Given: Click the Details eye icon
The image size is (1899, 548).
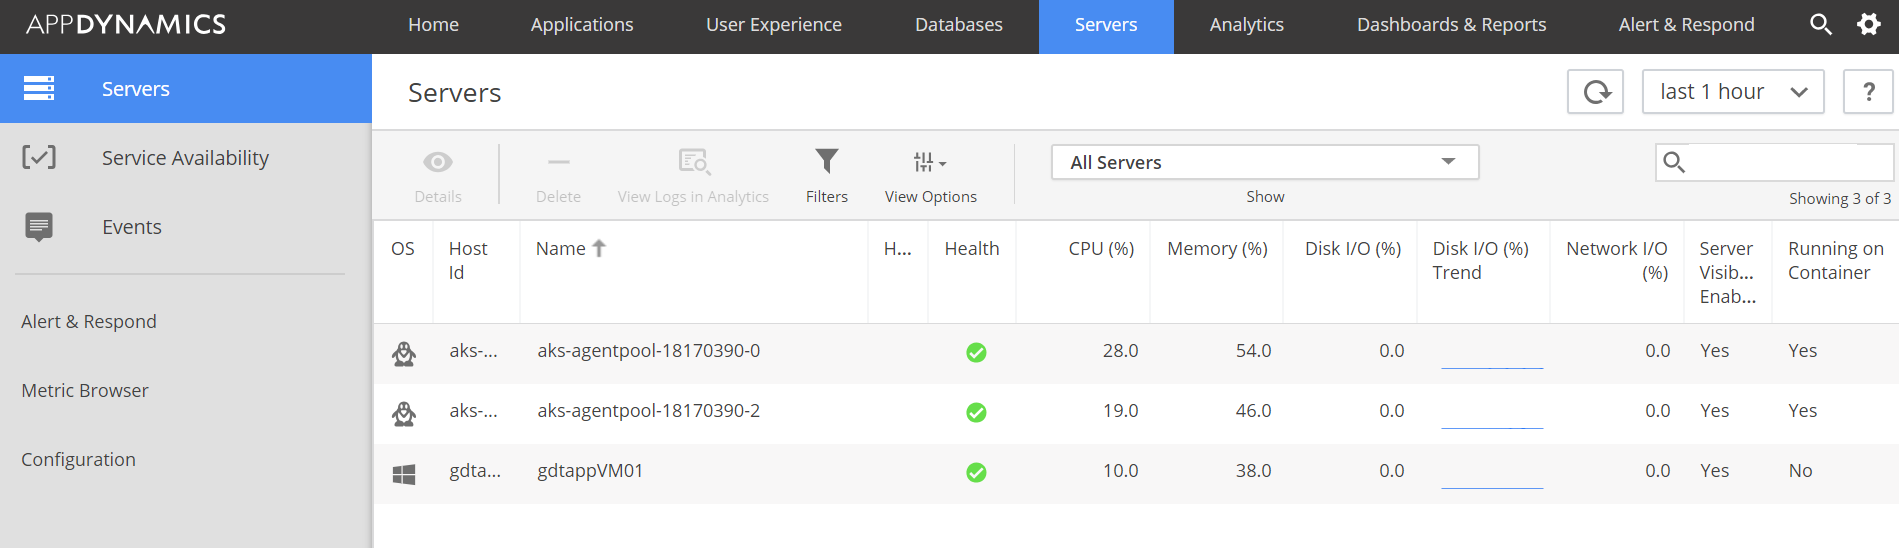Looking at the screenshot, I should pyautogui.click(x=438, y=162).
